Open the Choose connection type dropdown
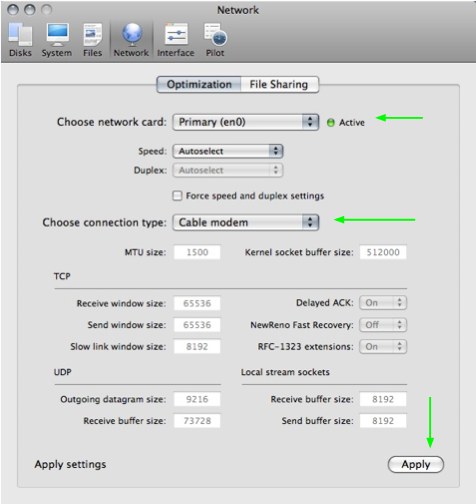 pyautogui.click(x=246, y=222)
